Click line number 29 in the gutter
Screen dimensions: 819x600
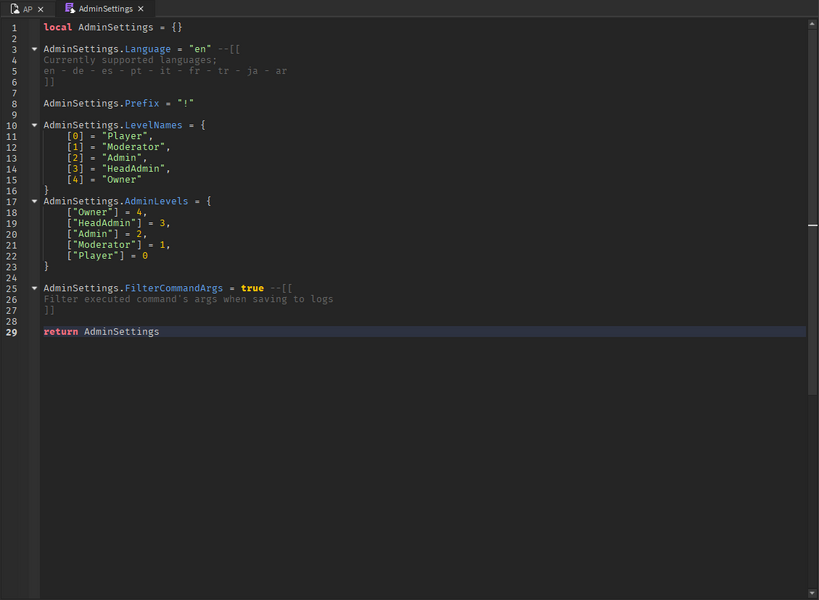pyautogui.click(x=14, y=332)
